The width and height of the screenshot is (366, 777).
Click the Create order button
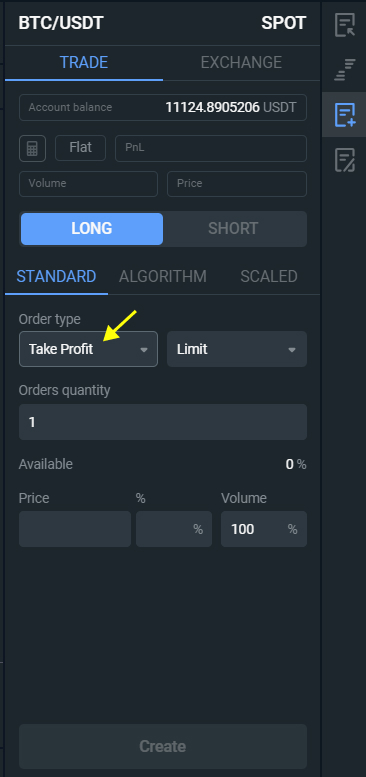point(163,746)
